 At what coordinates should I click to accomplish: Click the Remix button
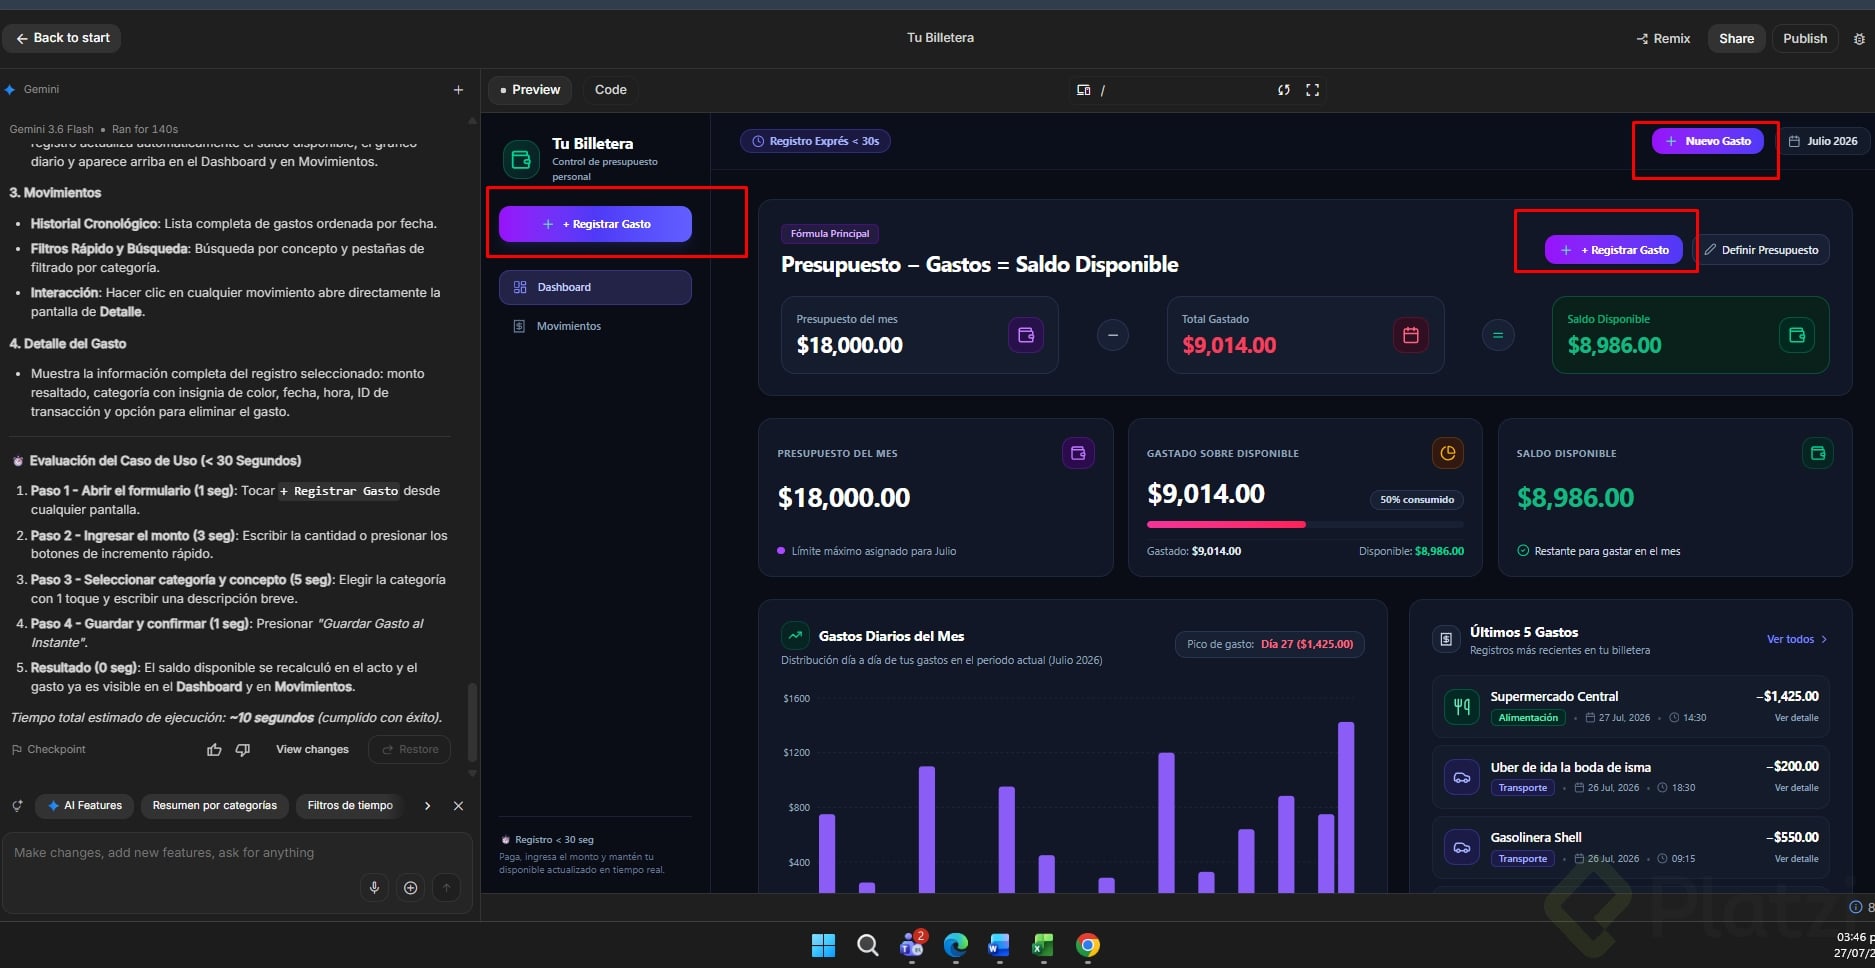point(1664,39)
